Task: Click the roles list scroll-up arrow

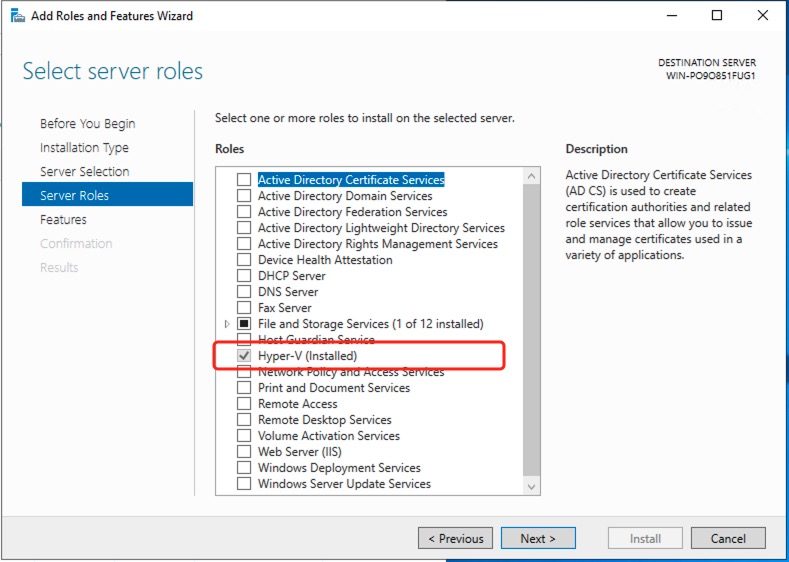Action: (531, 176)
